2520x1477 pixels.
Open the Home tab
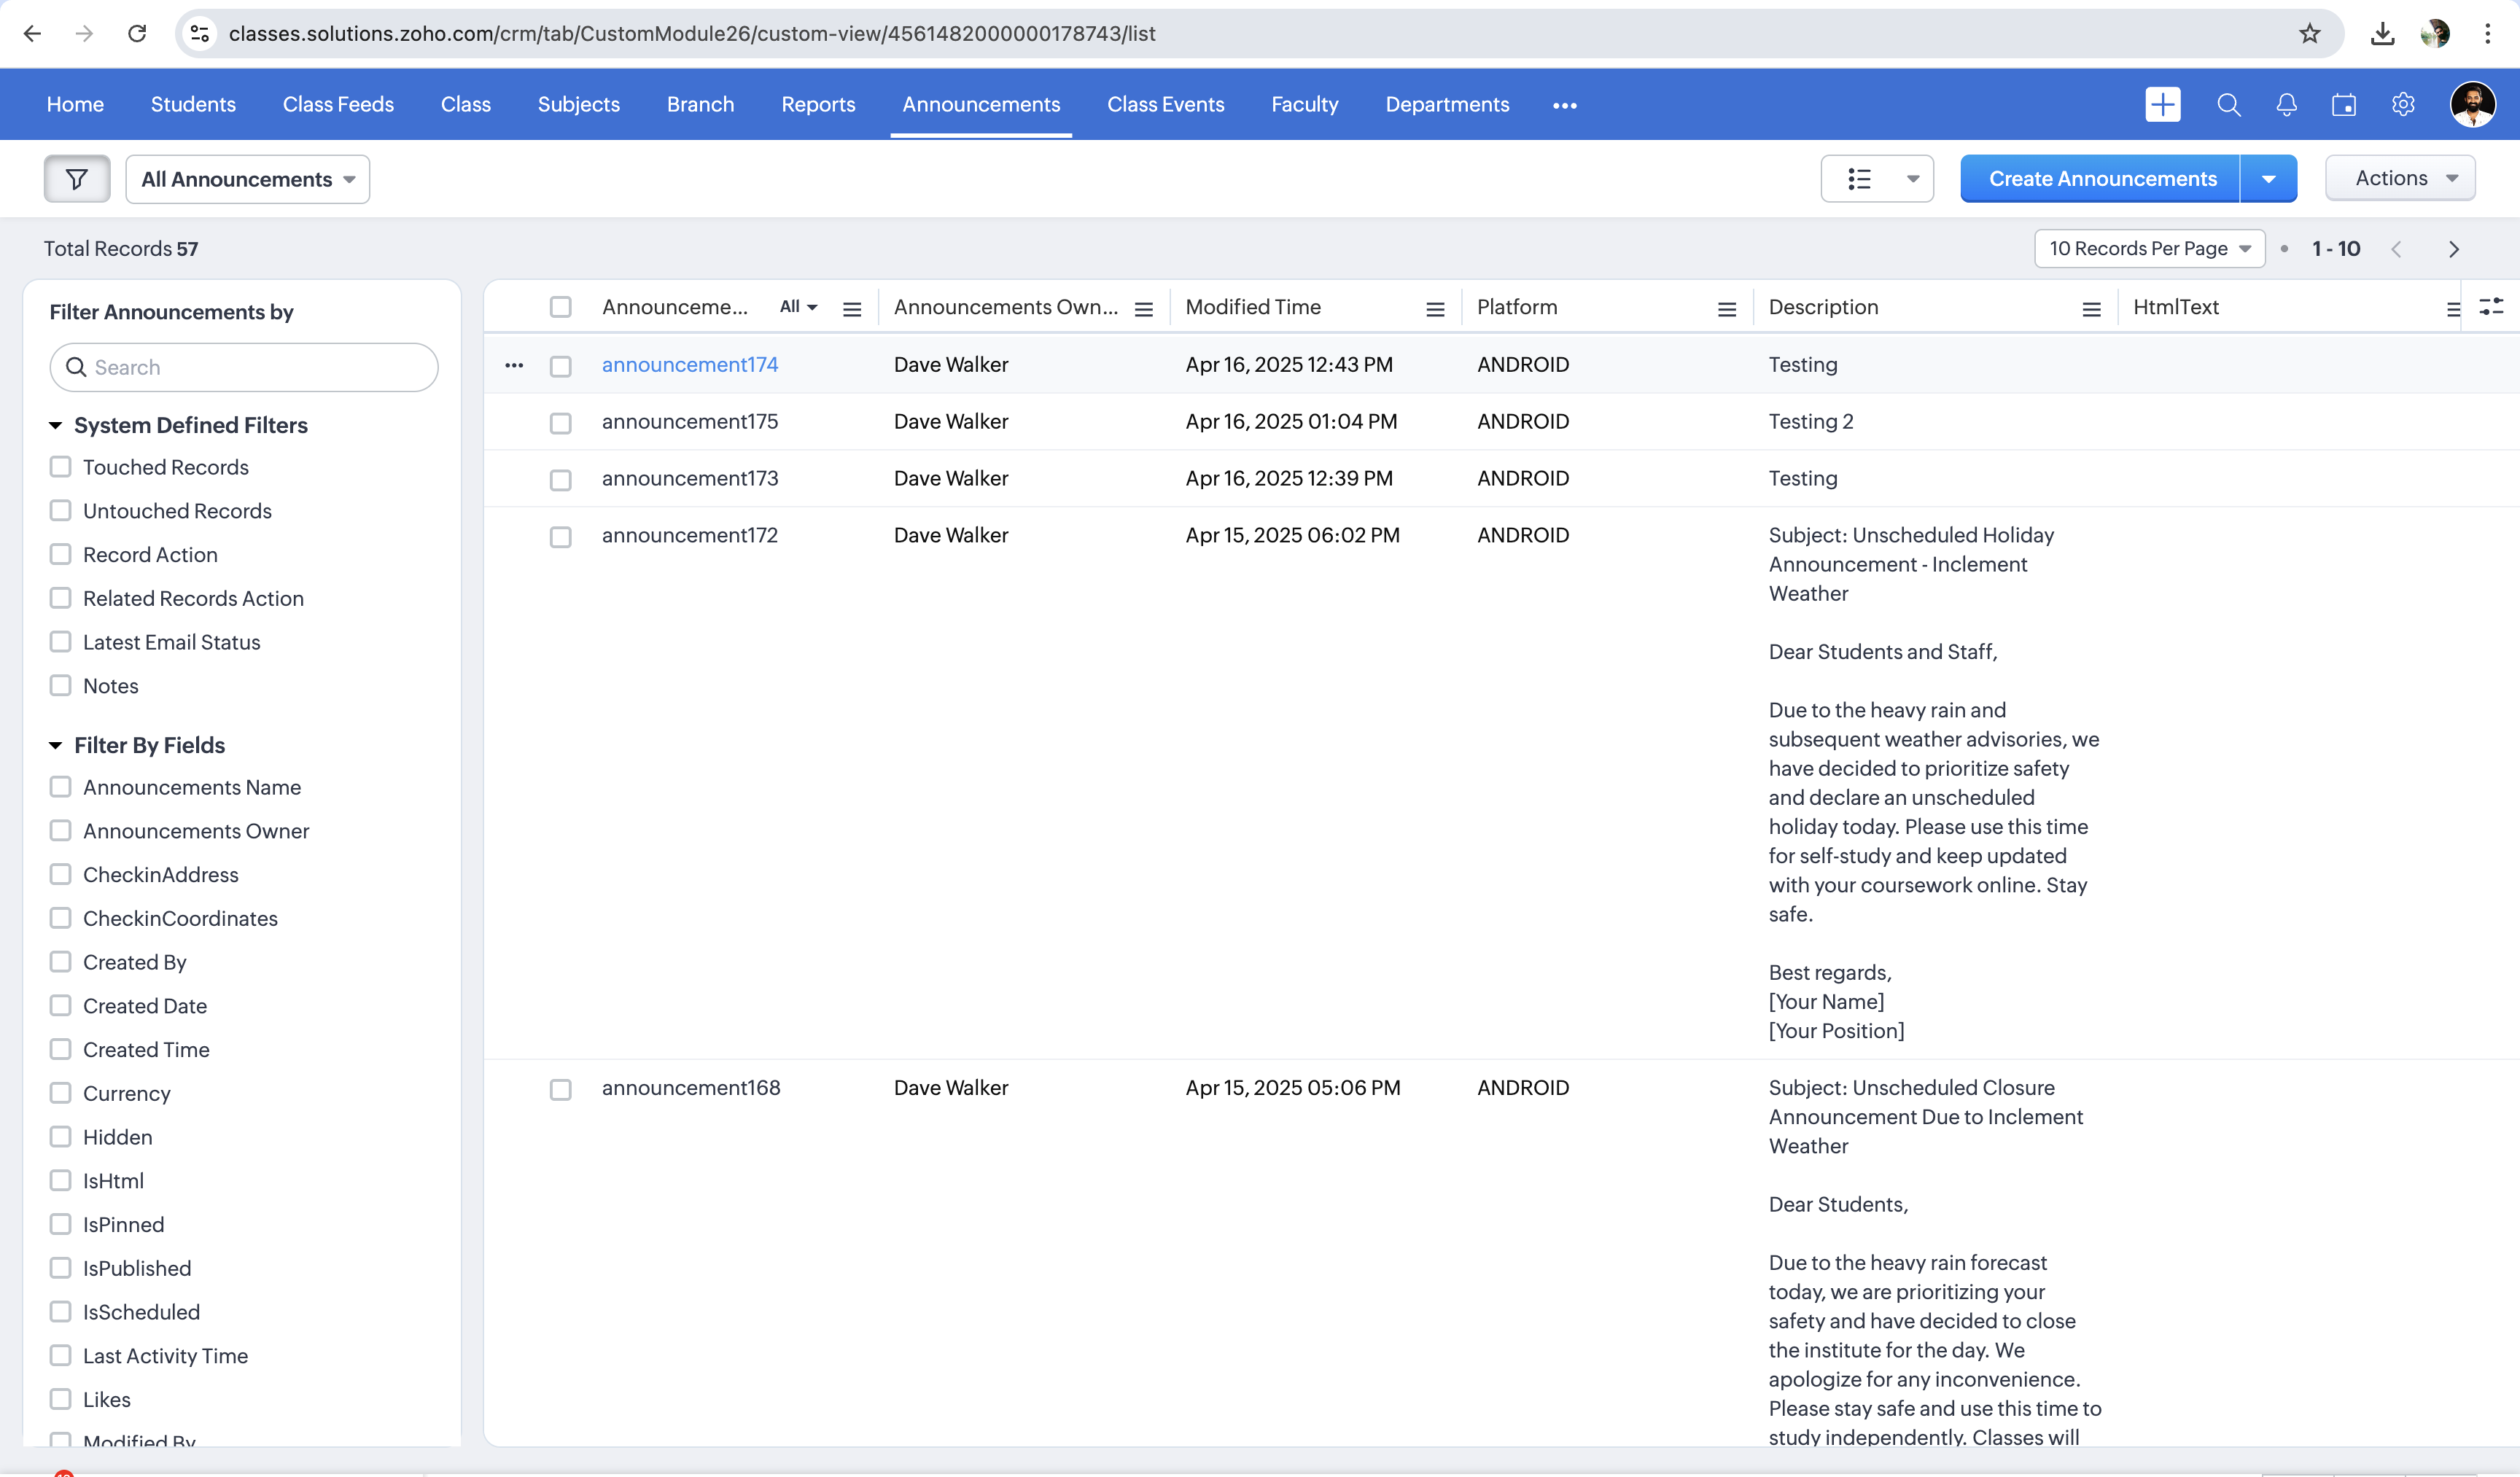(x=75, y=104)
